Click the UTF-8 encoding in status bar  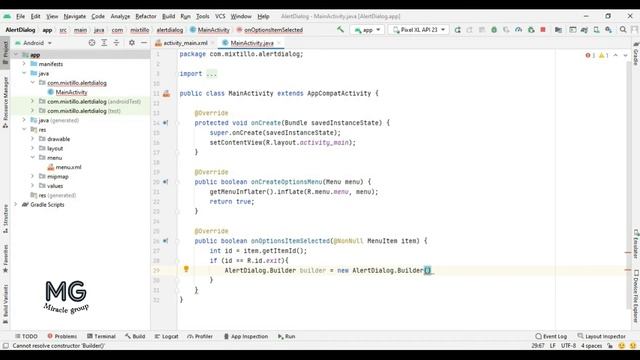coord(568,346)
